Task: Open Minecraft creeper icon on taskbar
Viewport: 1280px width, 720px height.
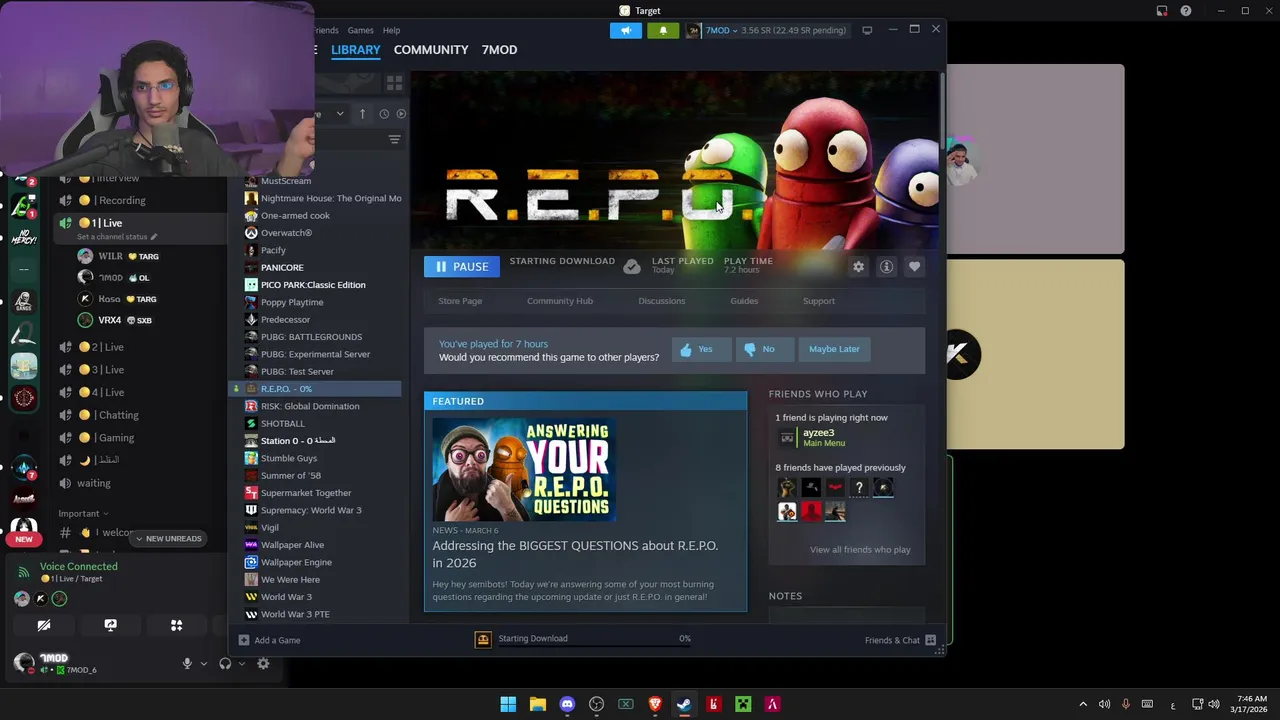Action: [743, 704]
